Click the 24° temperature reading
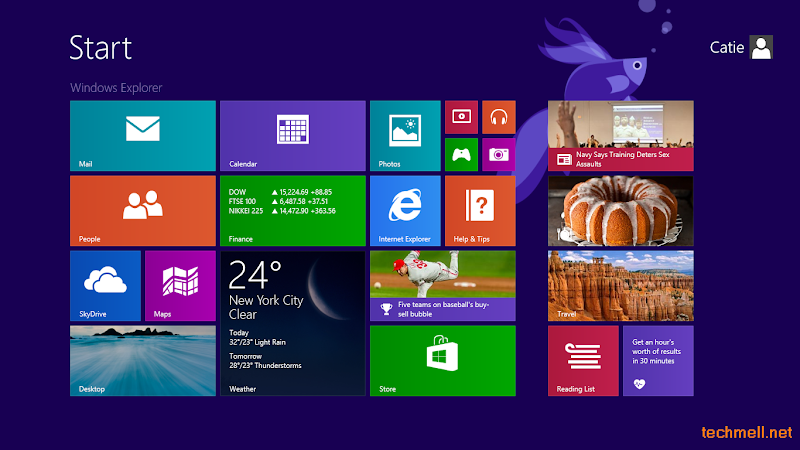 click(255, 274)
